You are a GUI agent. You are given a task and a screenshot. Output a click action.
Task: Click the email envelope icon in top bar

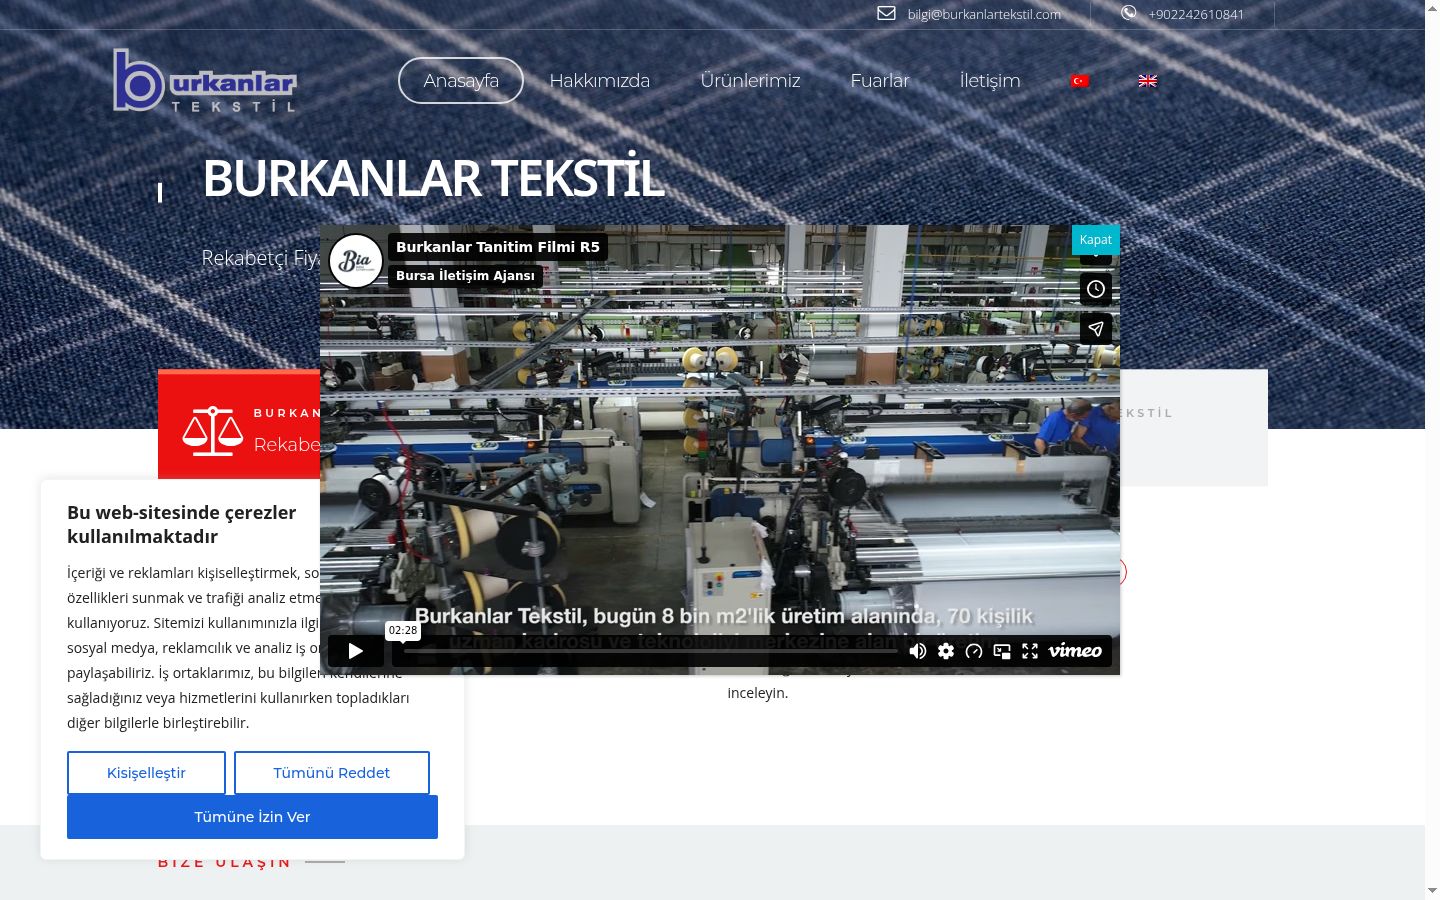pos(886,13)
